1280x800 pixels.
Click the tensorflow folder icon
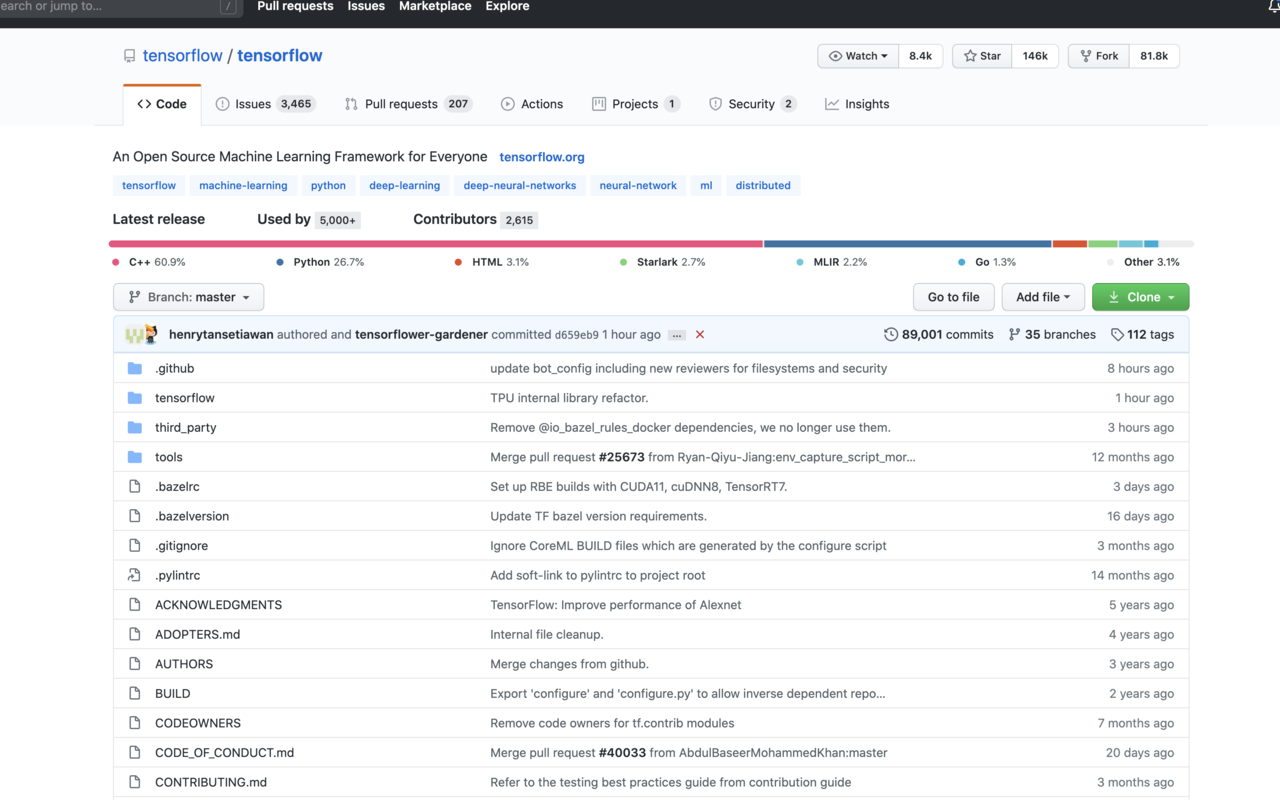135,398
